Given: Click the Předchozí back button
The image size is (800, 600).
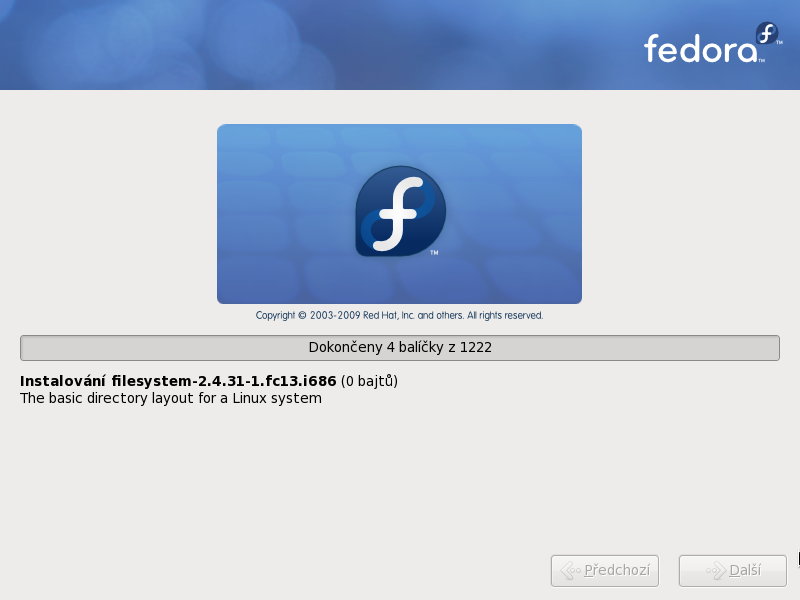Looking at the screenshot, I should click(x=605, y=570).
